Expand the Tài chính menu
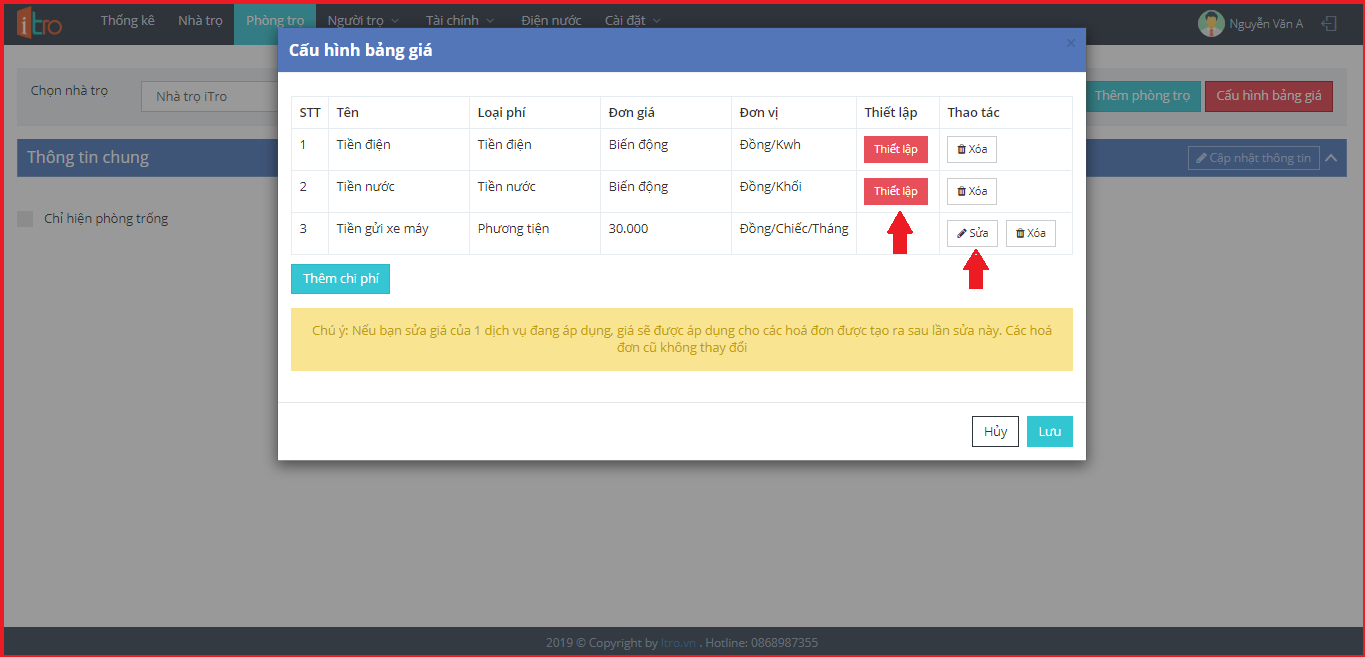The height and width of the screenshot is (657, 1365). click(459, 21)
